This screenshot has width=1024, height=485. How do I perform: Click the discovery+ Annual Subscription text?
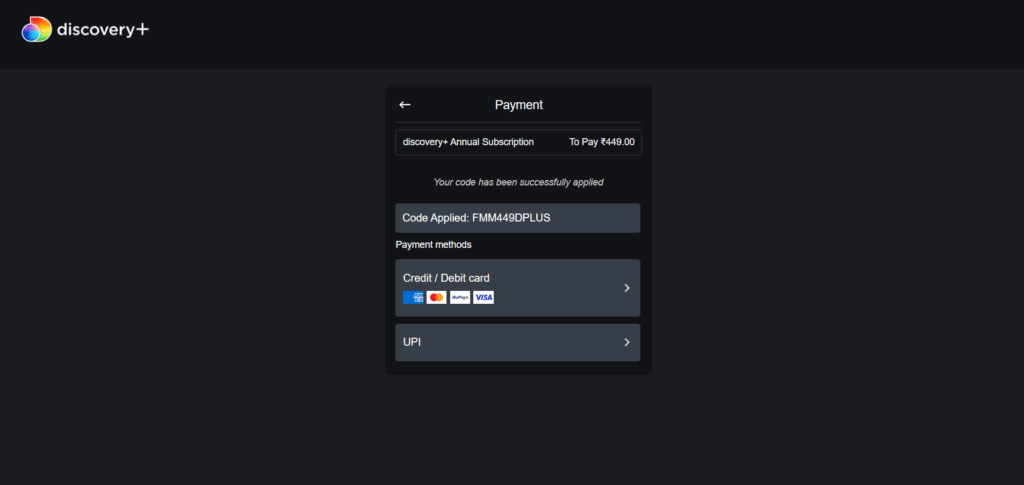(x=468, y=142)
